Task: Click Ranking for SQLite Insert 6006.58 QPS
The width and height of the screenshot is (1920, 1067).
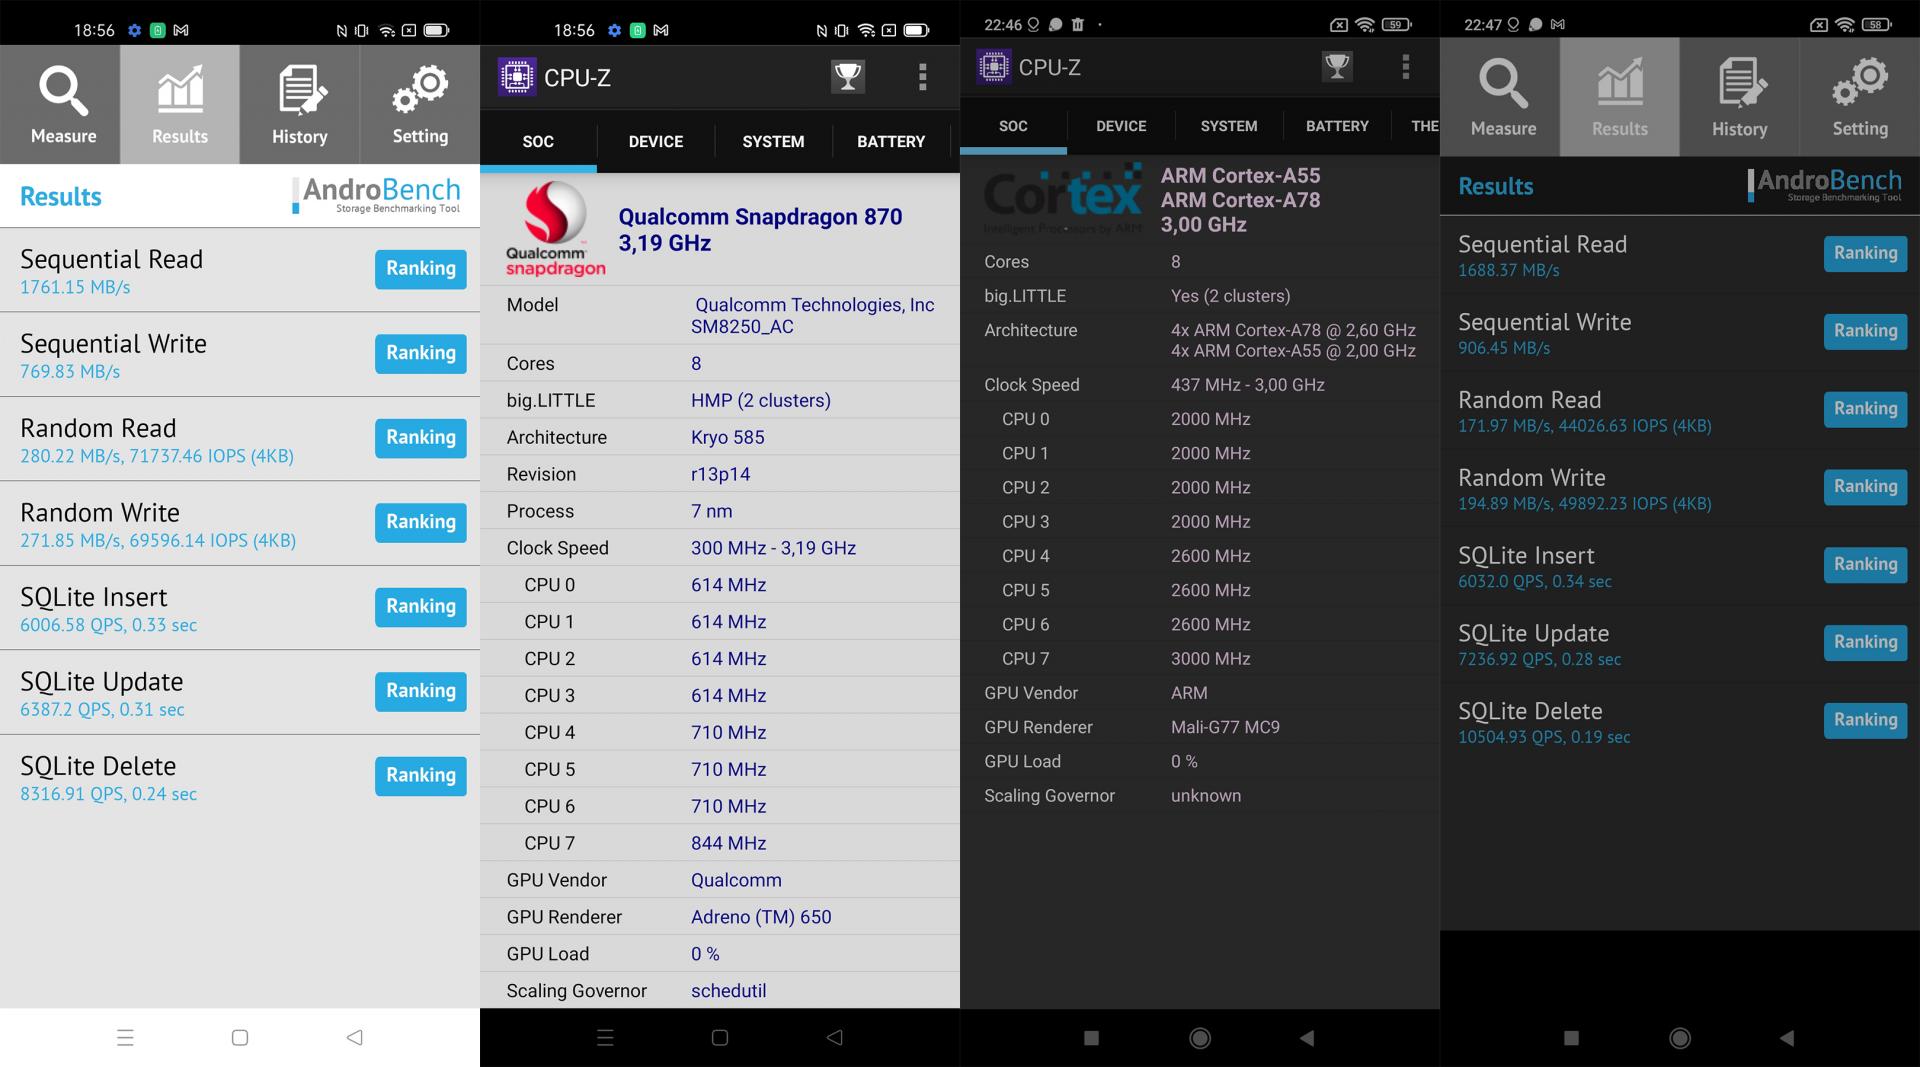Action: 421,607
